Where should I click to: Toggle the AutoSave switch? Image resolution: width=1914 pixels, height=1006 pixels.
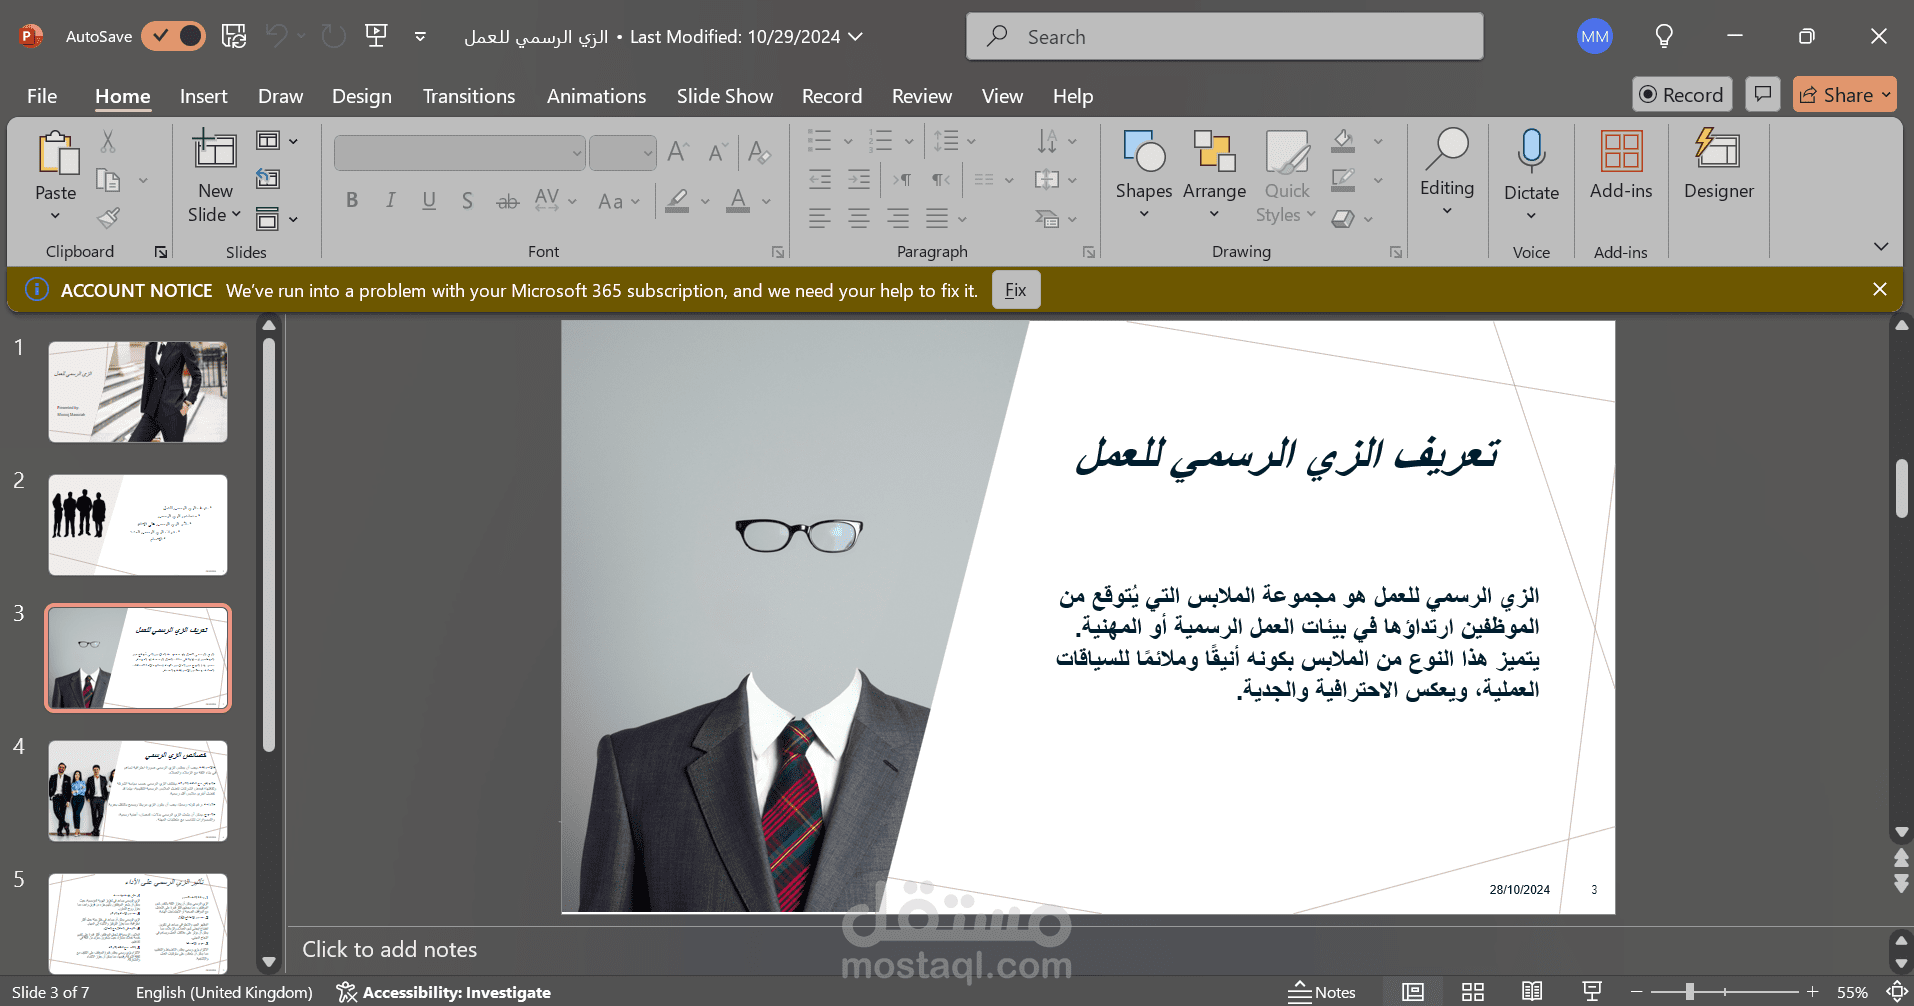[x=174, y=36]
